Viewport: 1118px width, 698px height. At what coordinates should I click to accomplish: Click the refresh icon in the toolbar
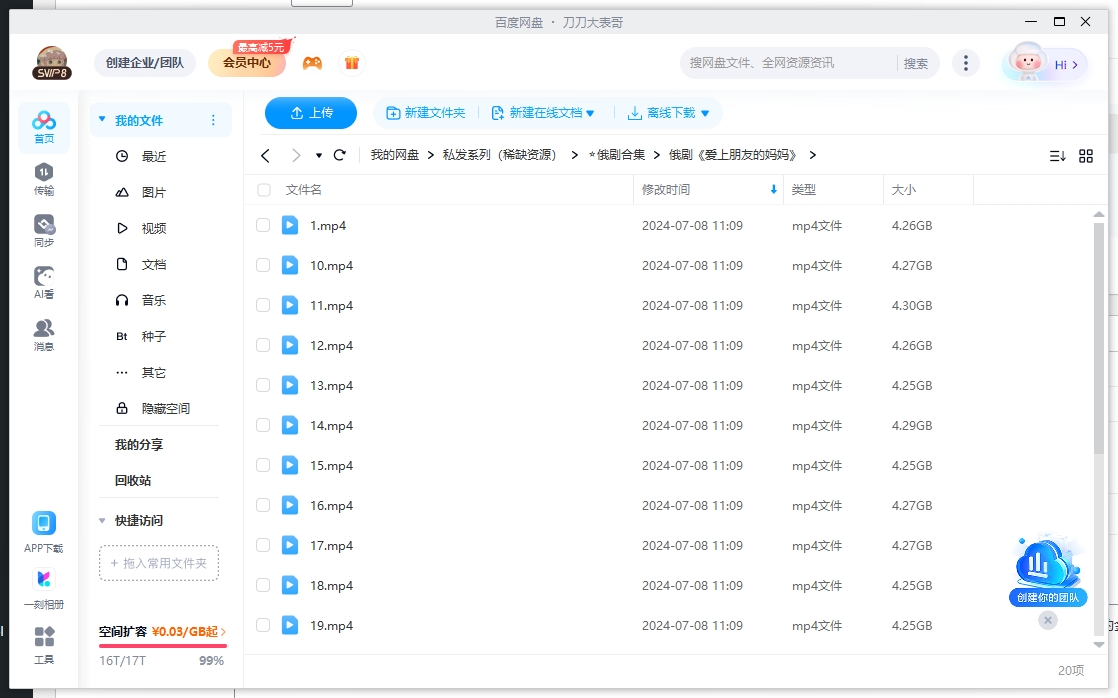pos(339,155)
